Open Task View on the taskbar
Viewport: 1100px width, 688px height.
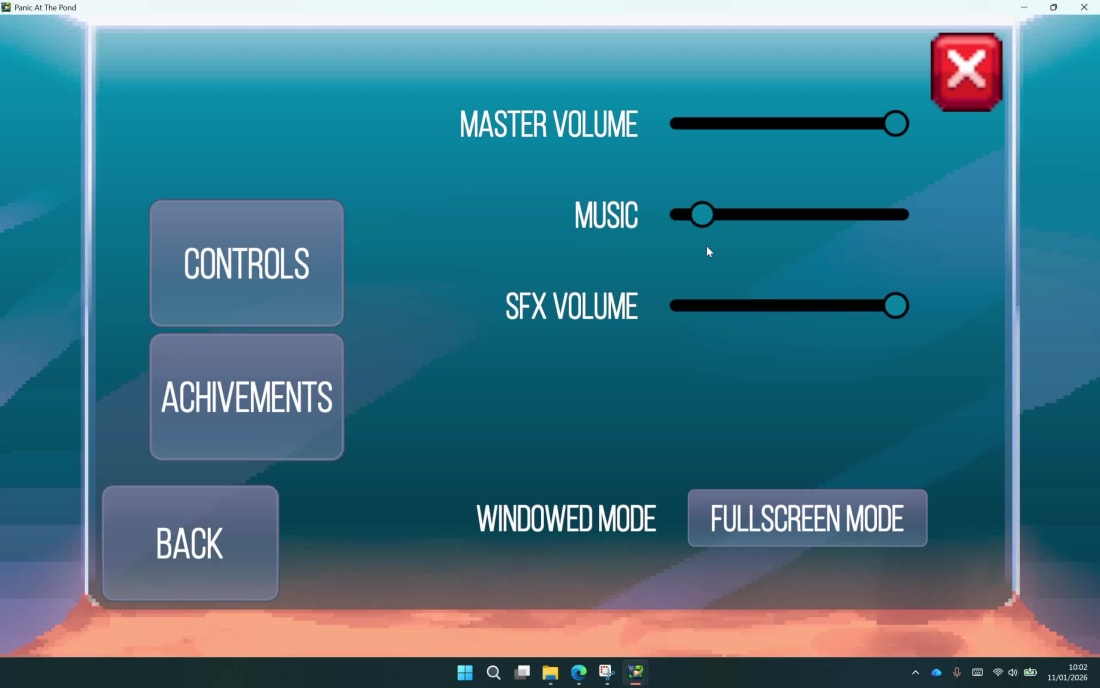tap(522, 673)
